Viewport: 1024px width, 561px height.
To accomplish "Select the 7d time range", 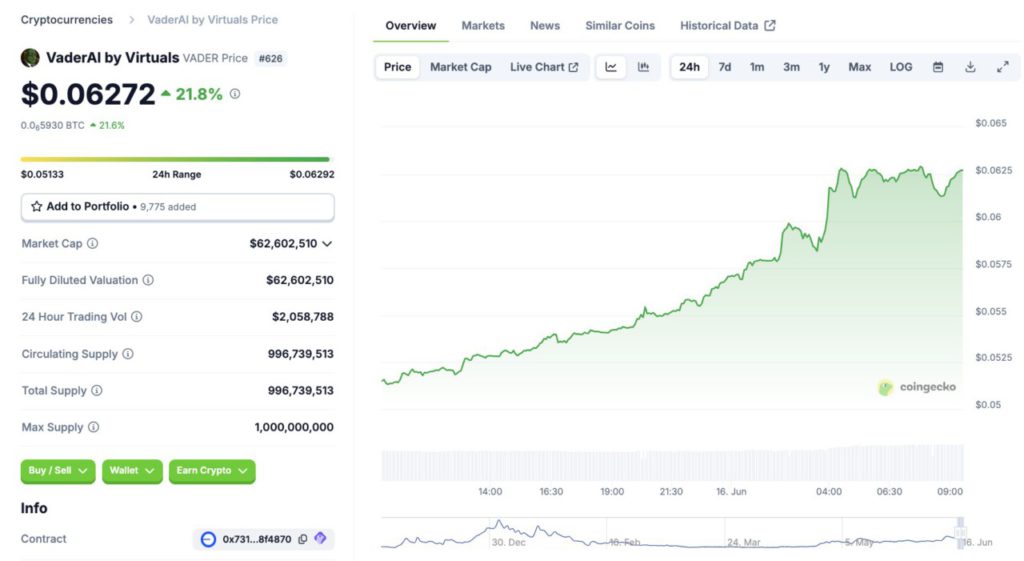I will (x=725, y=67).
